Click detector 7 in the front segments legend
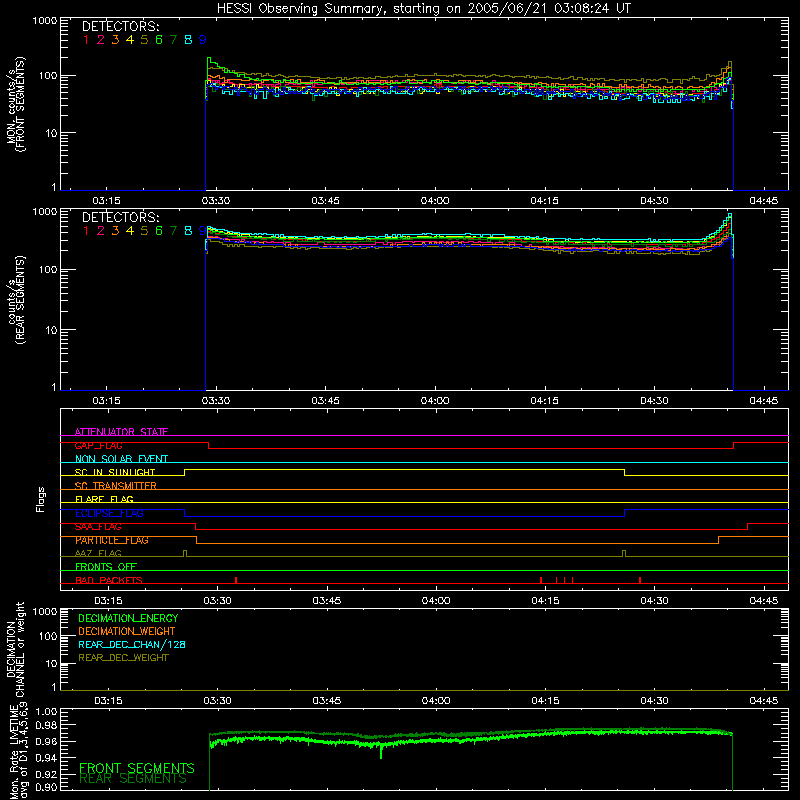The width and height of the screenshot is (800, 800). pyautogui.click(x=173, y=40)
